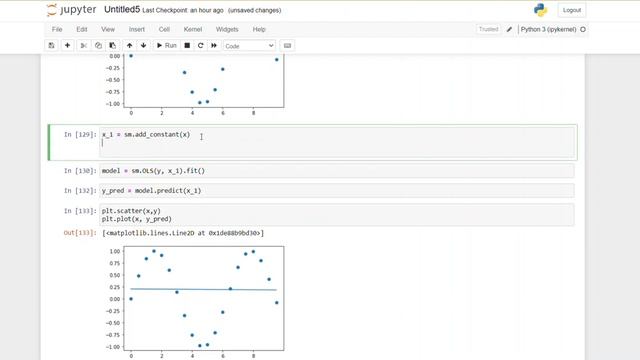The height and width of the screenshot is (360, 640).
Task: Paste cells below icon
Action: coord(113,46)
